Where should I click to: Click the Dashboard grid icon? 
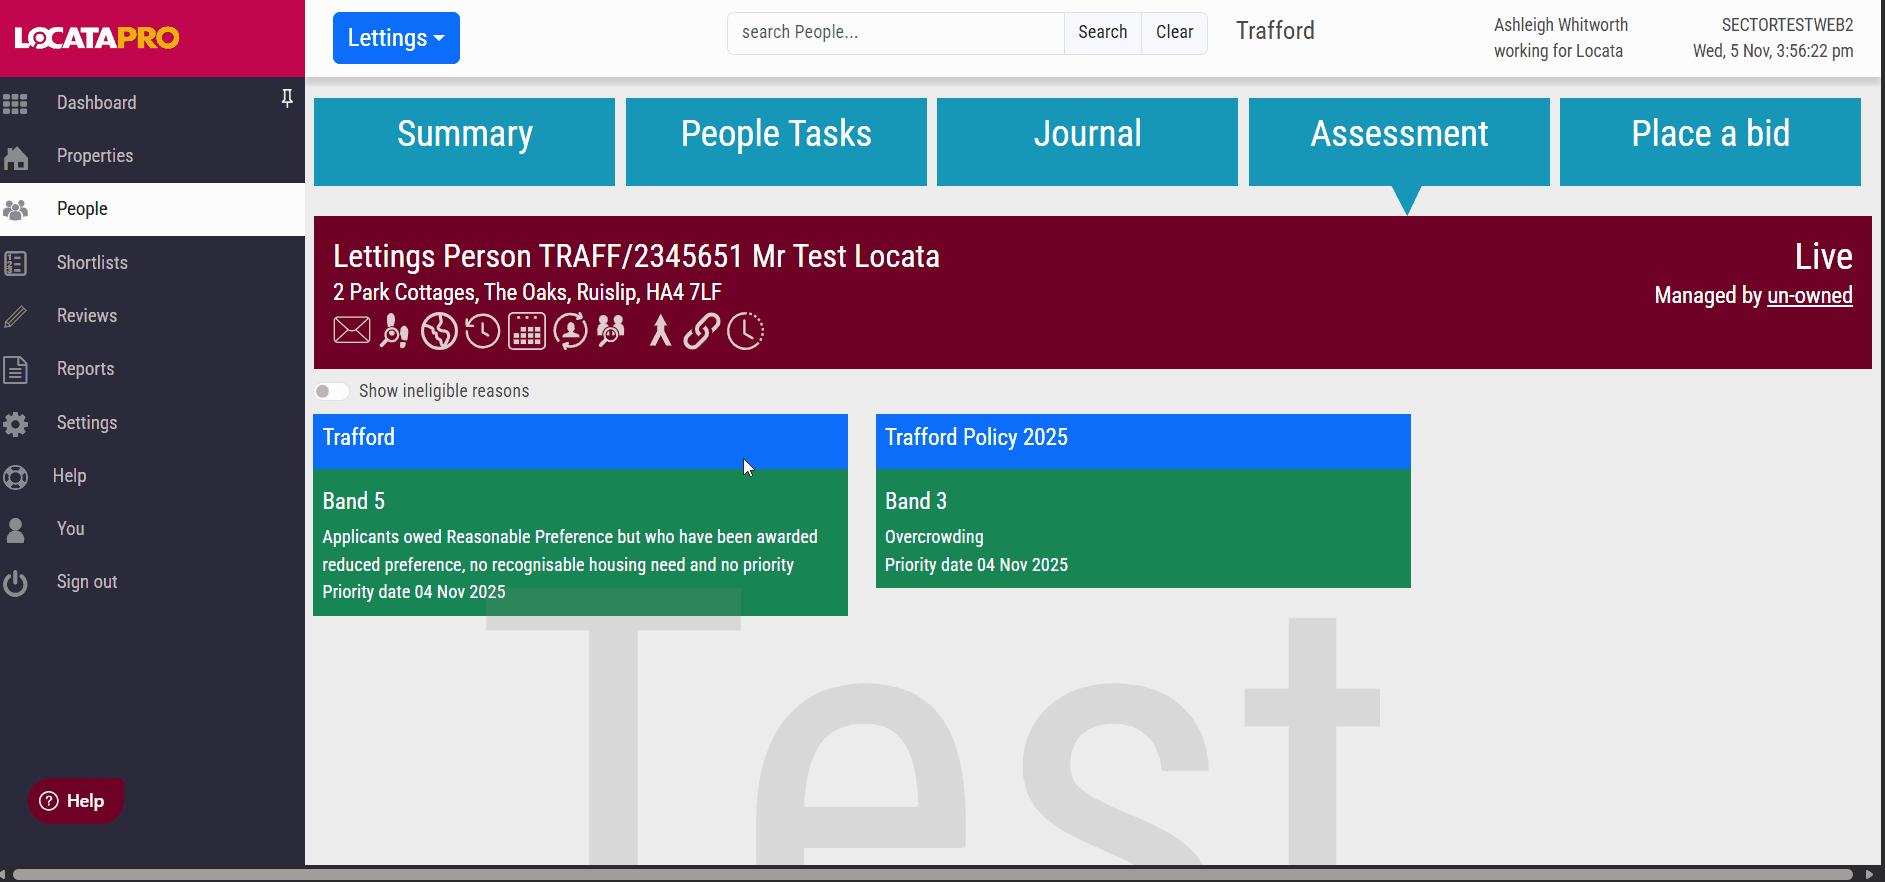pyautogui.click(x=15, y=103)
